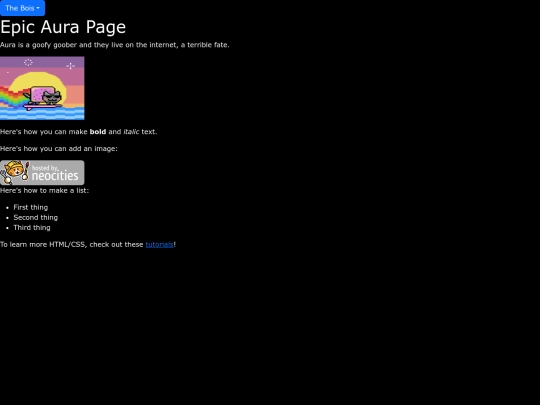This screenshot has height=405, width=540.
Task: Click 'Here's how to make a list' text
Action: (44, 190)
